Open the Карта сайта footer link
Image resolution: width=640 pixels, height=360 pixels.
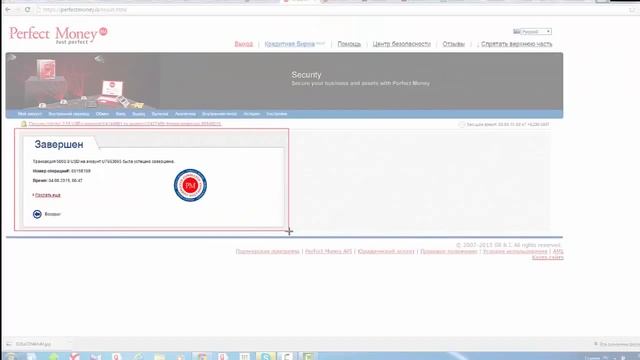(547, 258)
